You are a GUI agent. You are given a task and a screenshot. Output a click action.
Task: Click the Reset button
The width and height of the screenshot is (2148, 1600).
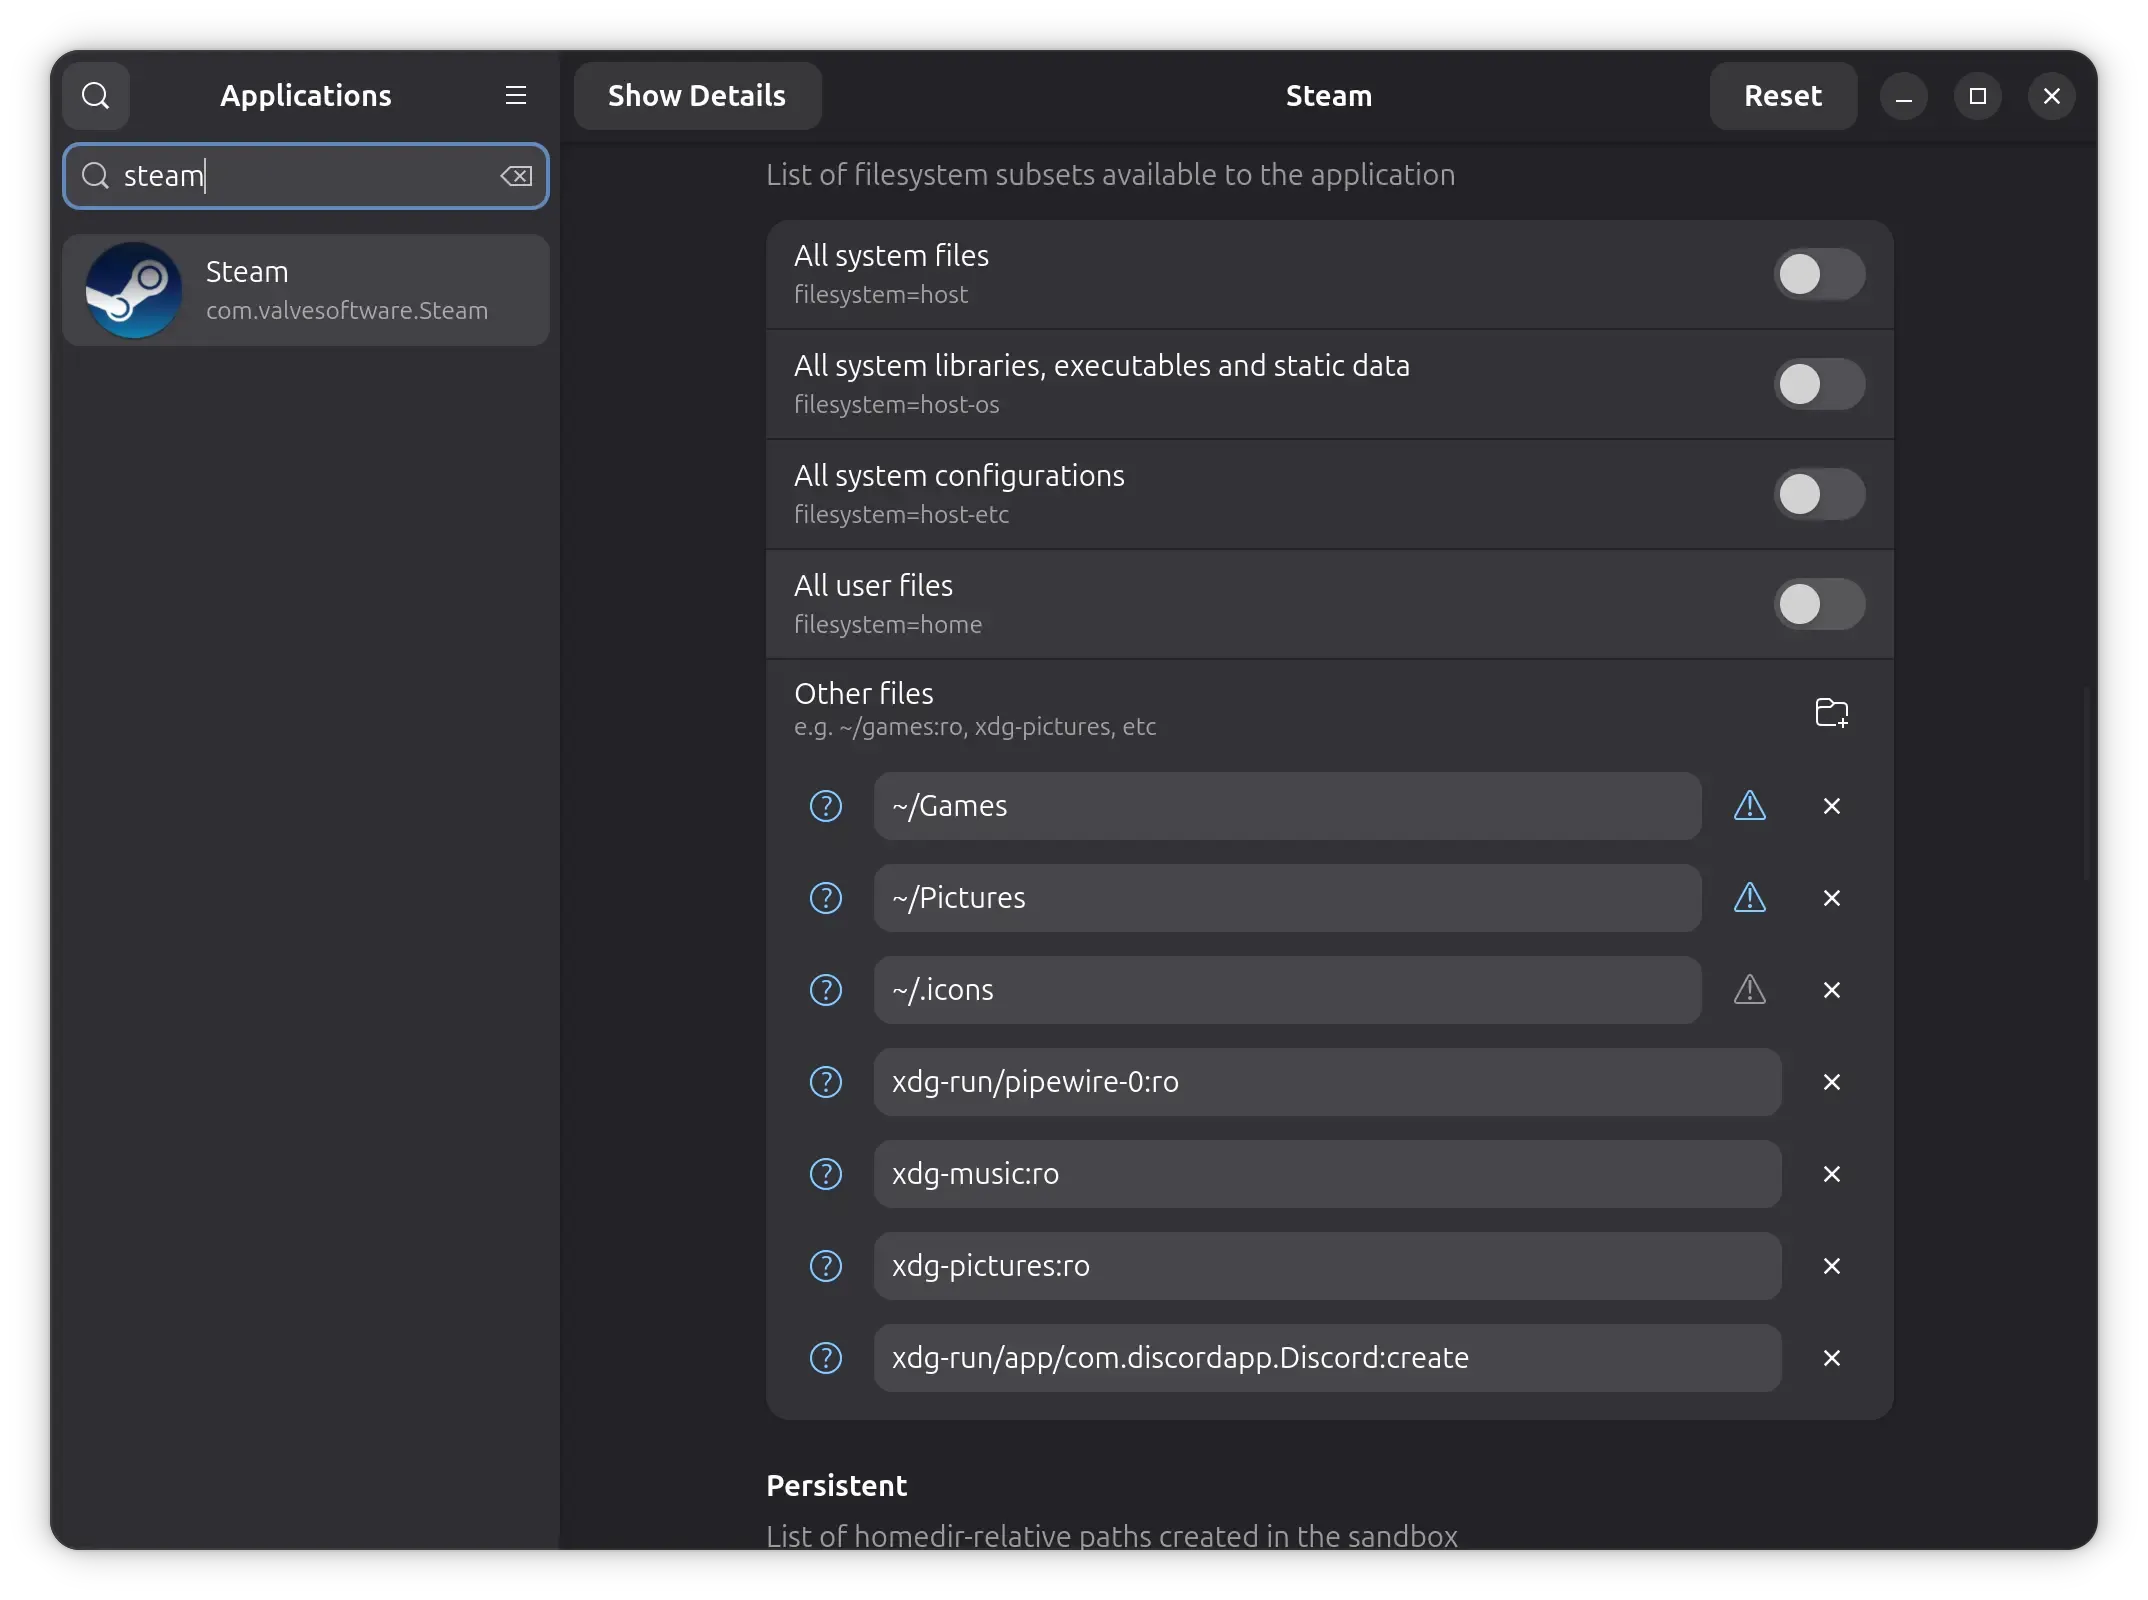click(1782, 96)
